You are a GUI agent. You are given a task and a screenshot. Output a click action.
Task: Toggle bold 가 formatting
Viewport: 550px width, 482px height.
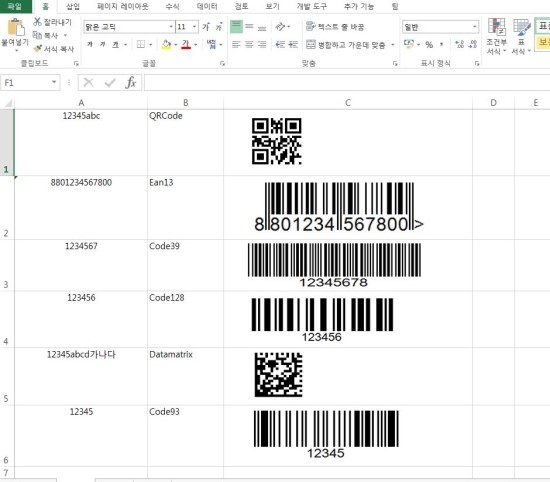(90, 44)
